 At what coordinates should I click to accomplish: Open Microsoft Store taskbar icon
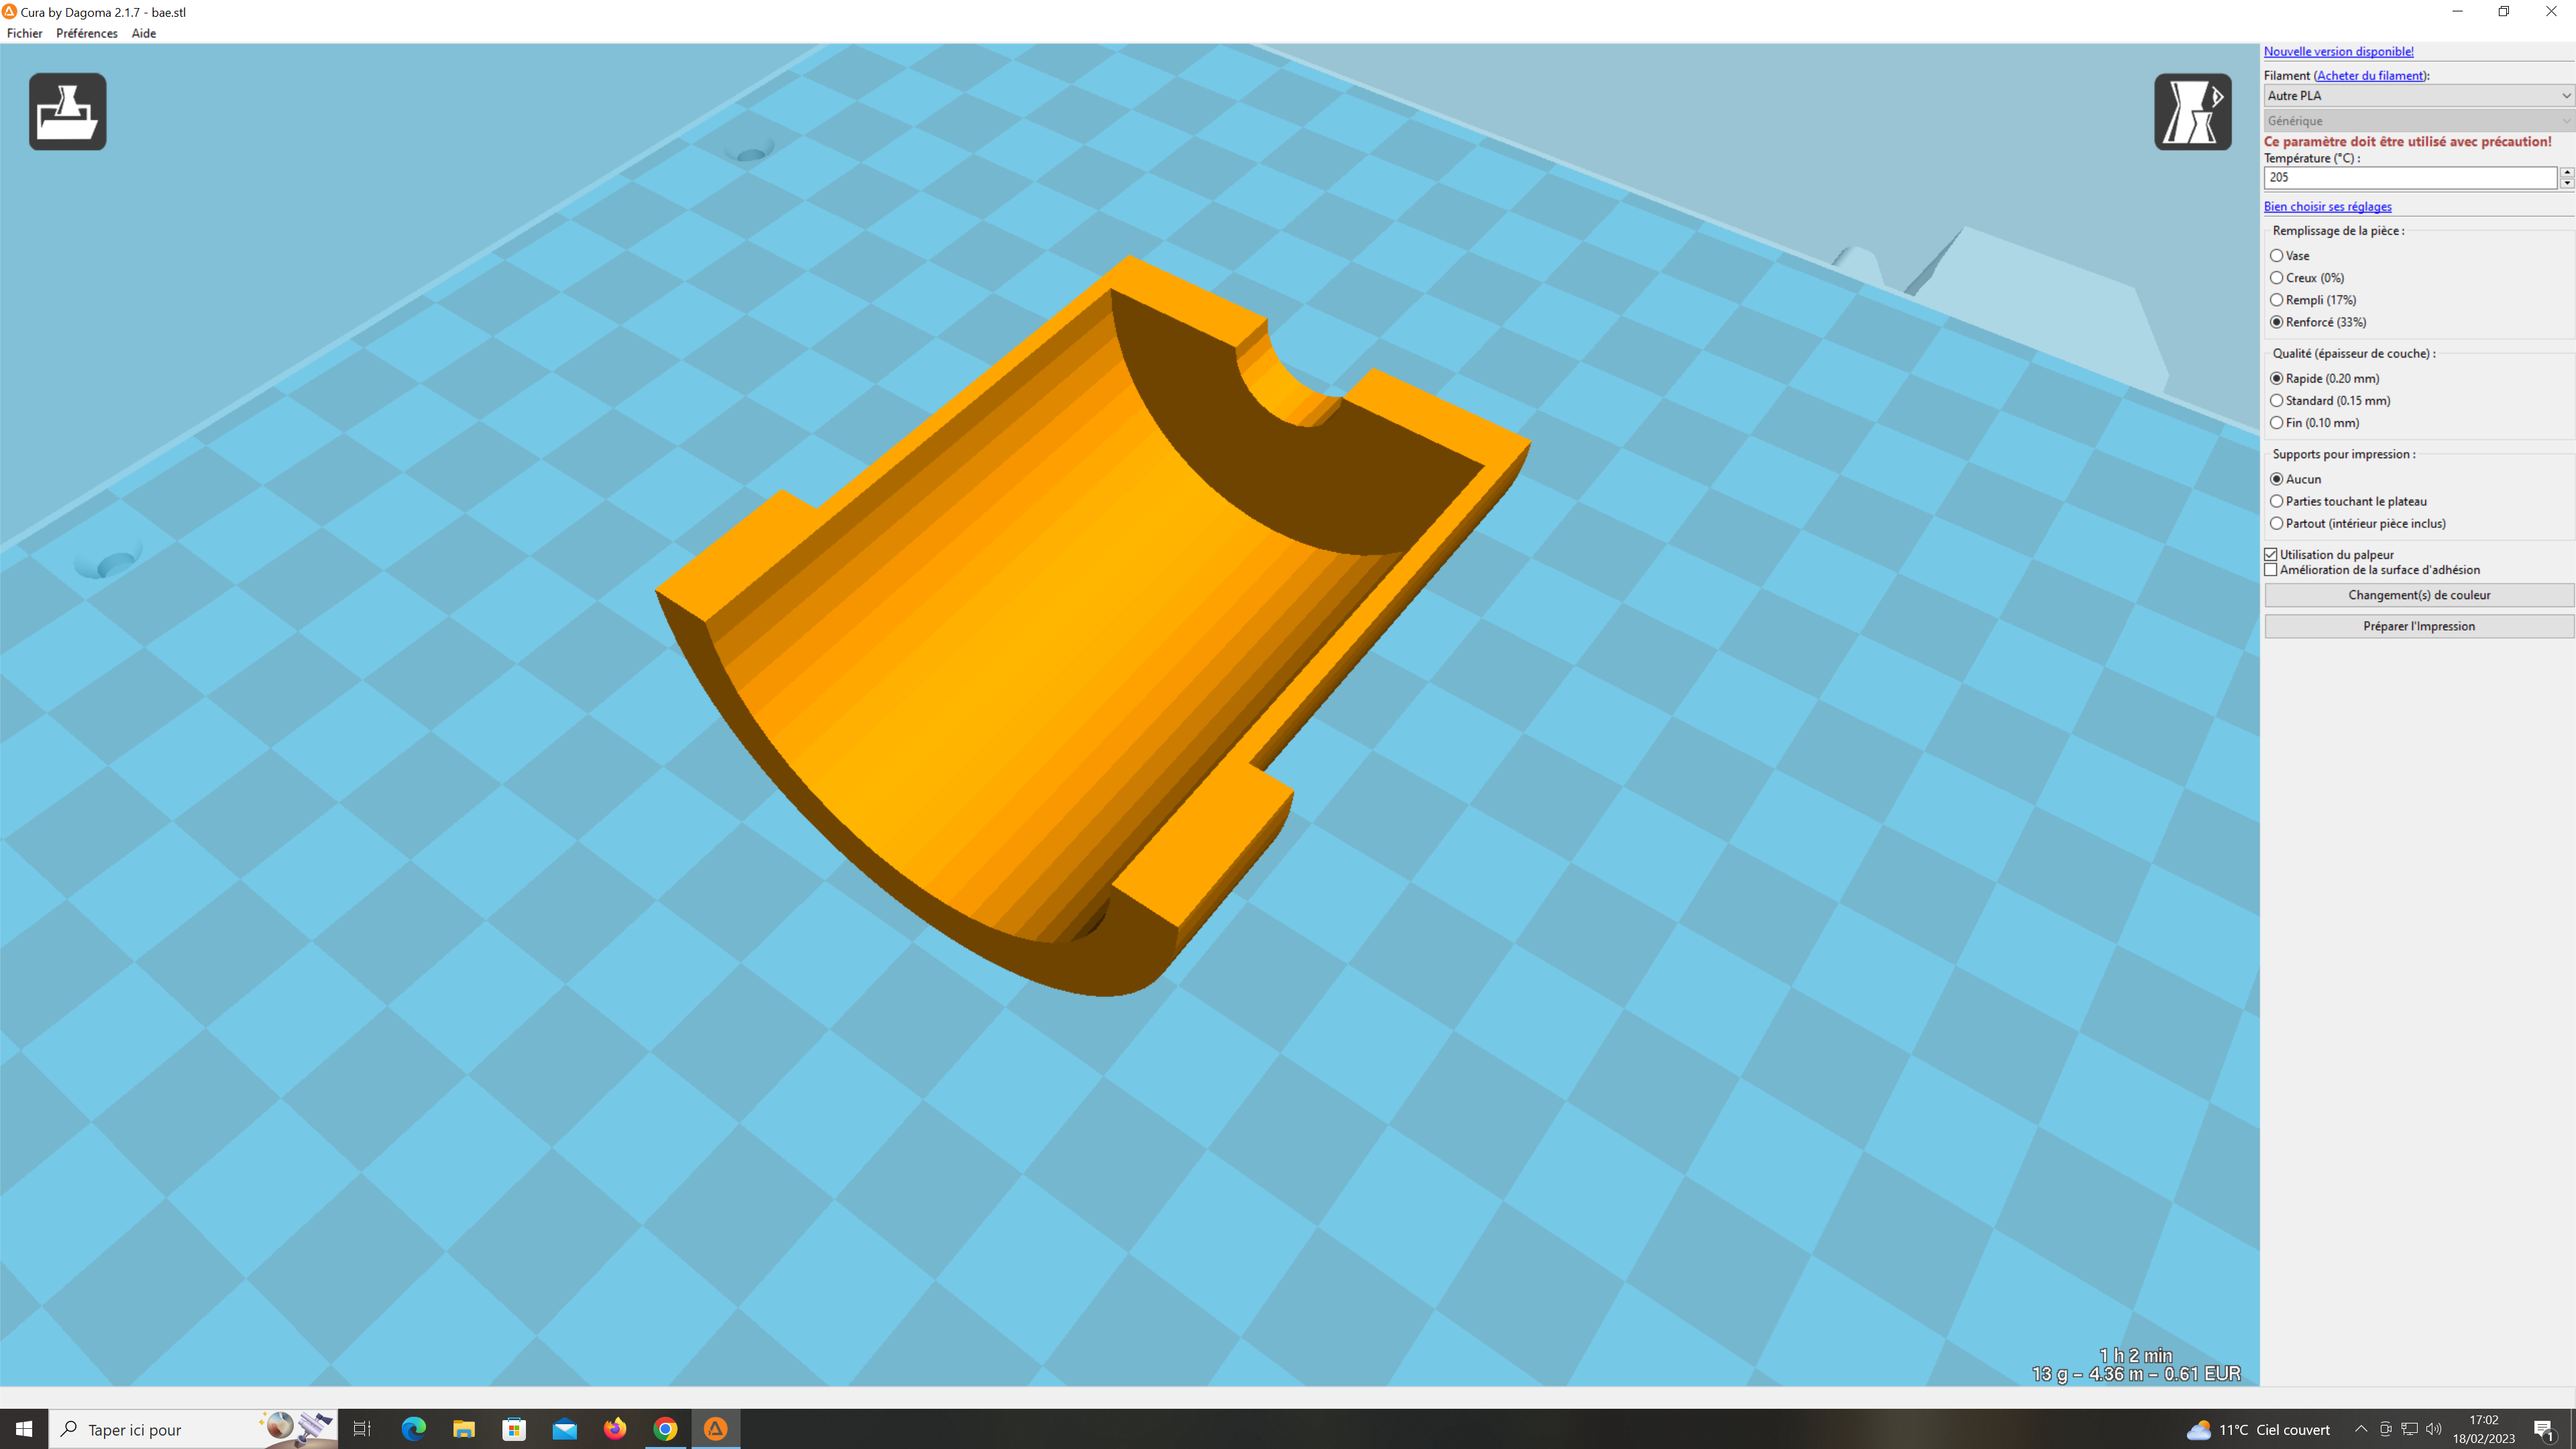[514, 1429]
